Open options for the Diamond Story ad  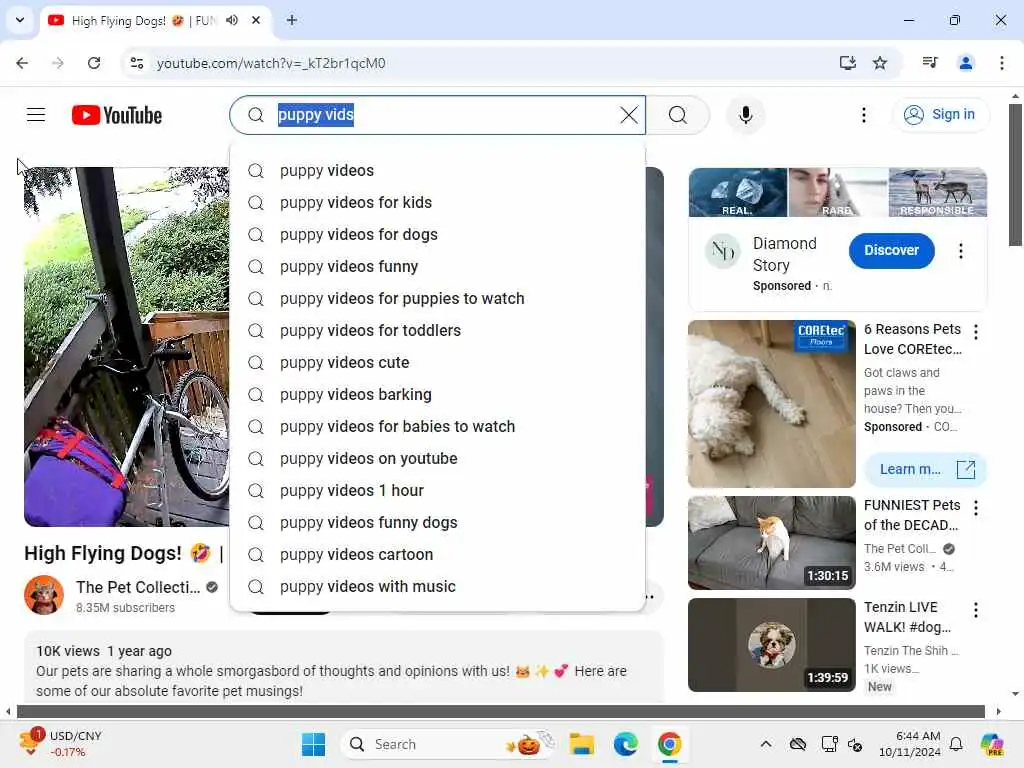960,251
